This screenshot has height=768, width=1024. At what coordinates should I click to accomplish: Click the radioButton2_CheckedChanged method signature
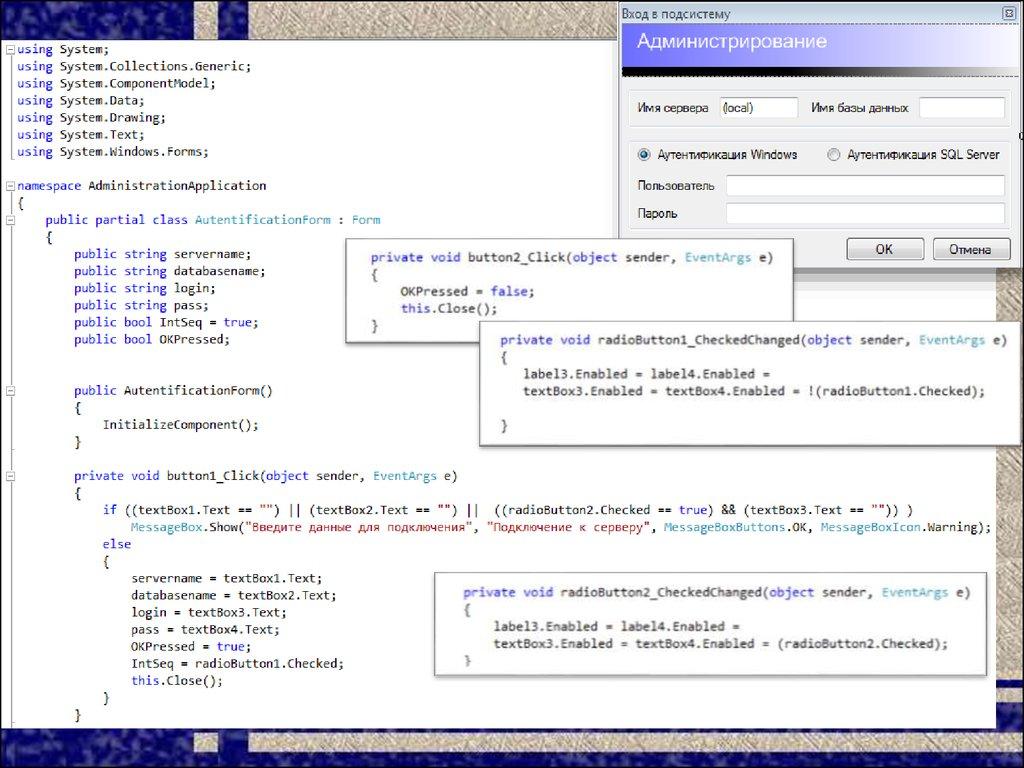tap(716, 592)
